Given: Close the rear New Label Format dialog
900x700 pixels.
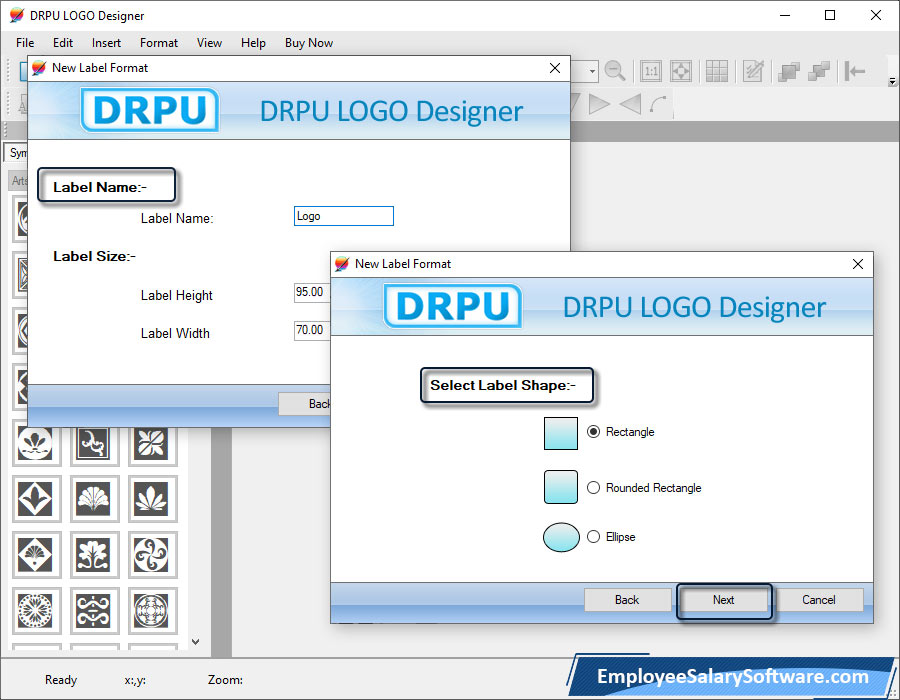Looking at the screenshot, I should (554, 68).
